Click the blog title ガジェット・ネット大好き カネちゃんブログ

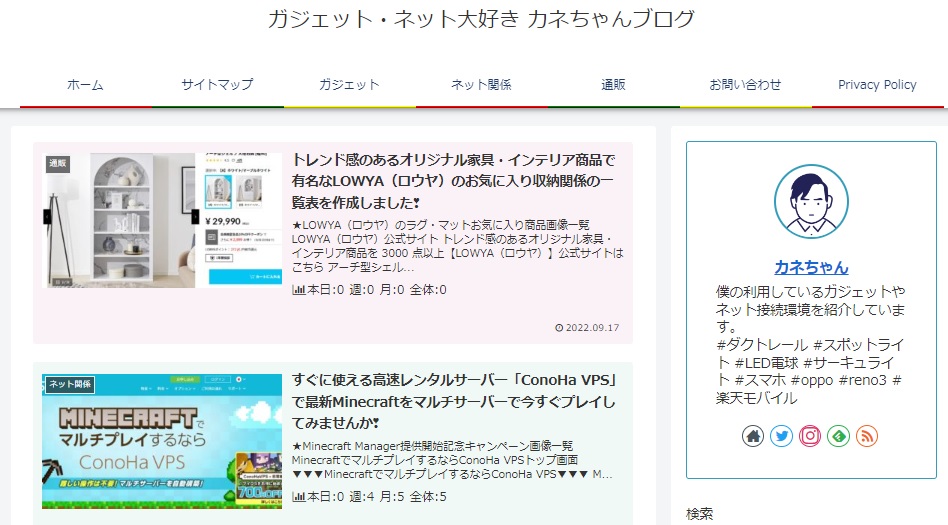tap(481, 19)
